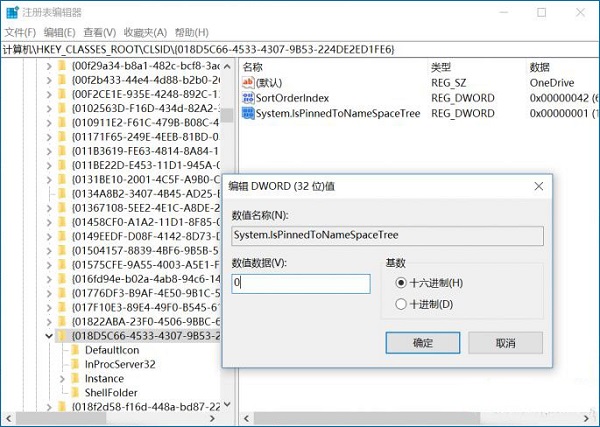
Task: Select the DefaultIcon subkey
Action: 112,350
